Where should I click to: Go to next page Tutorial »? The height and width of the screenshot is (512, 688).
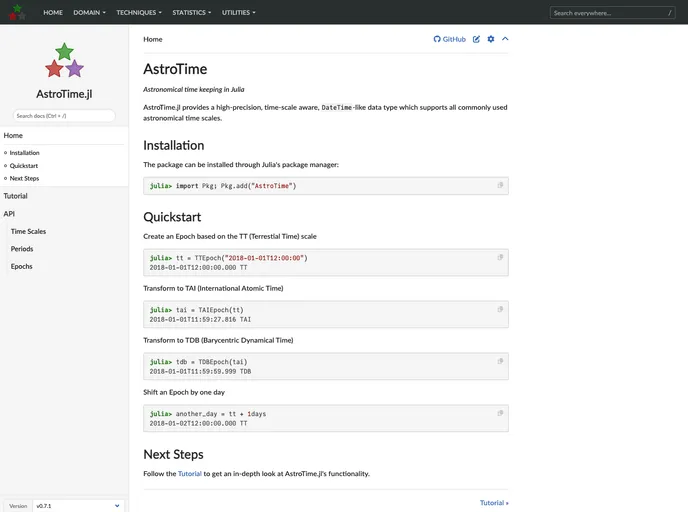click(494, 503)
